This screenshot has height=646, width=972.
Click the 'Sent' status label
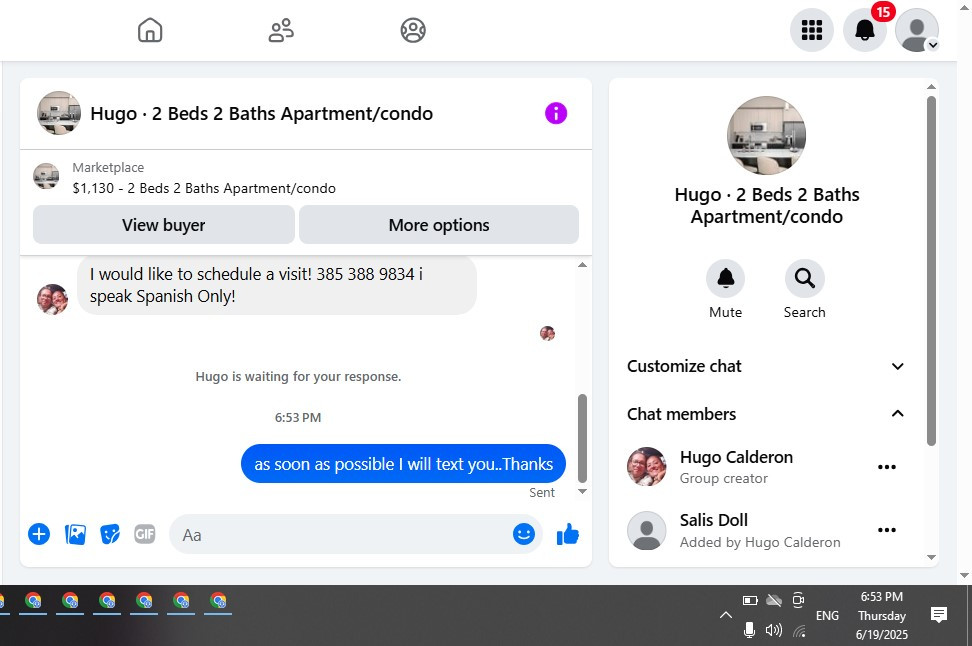[x=542, y=492]
